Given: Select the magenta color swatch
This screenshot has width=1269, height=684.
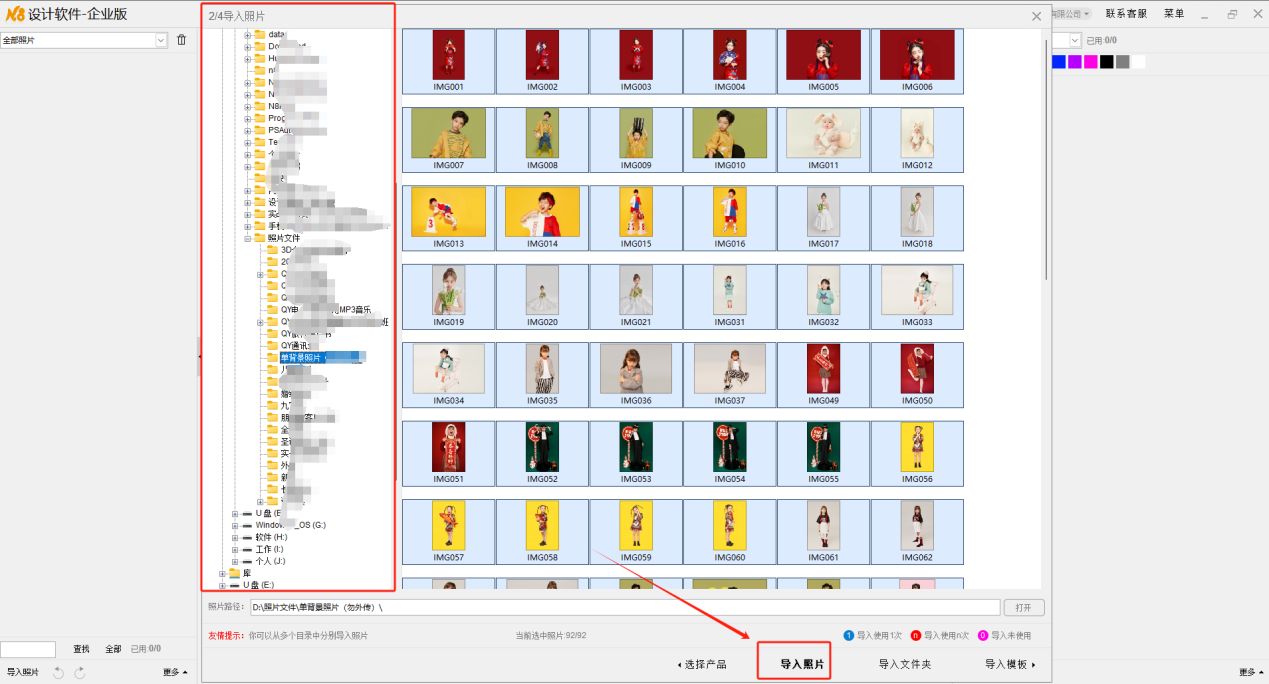Looking at the screenshot, I should [x=1091, y=62].
